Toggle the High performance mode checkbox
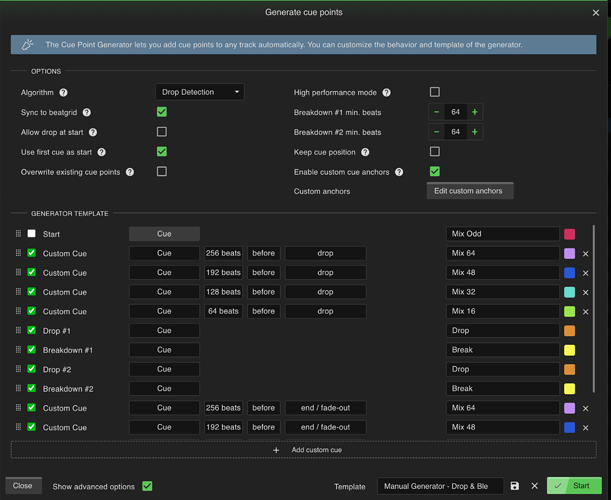 pos(434,92)
